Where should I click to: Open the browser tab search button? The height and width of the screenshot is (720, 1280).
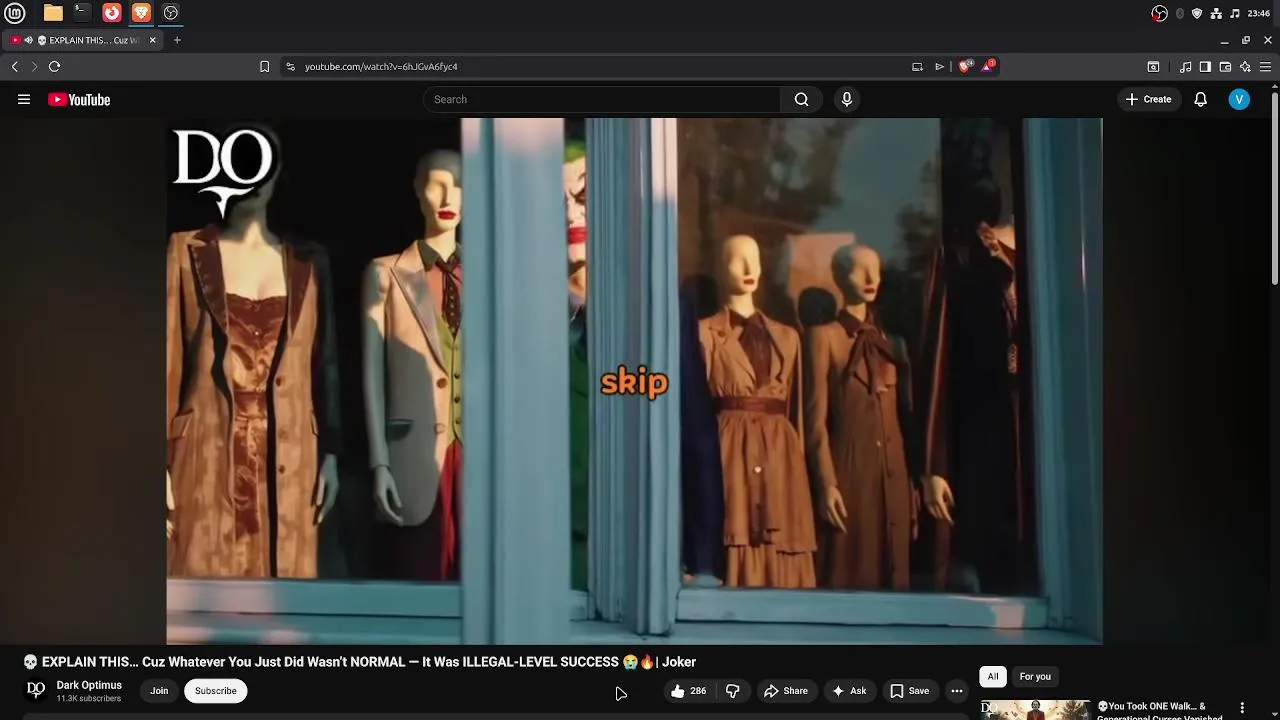pos(1153,66)
